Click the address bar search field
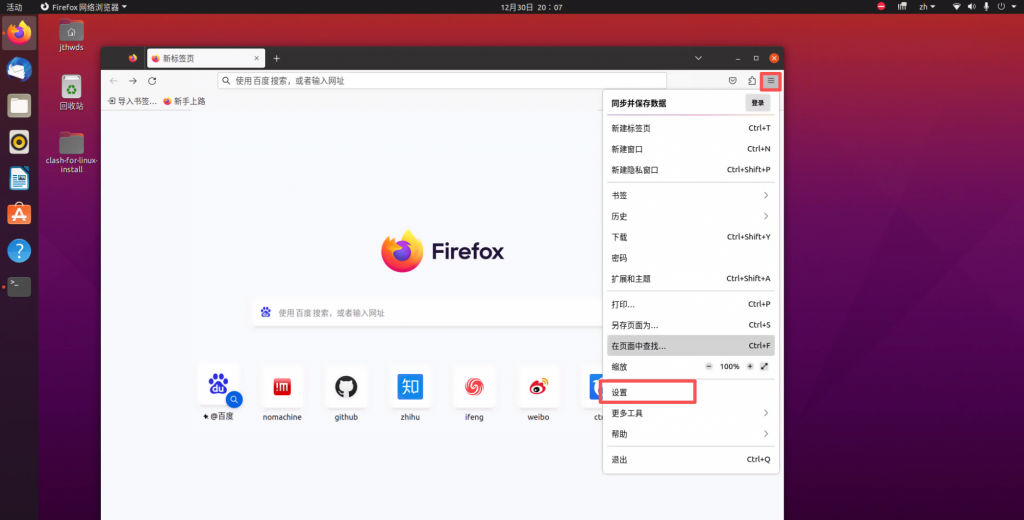 coord(440,80)
